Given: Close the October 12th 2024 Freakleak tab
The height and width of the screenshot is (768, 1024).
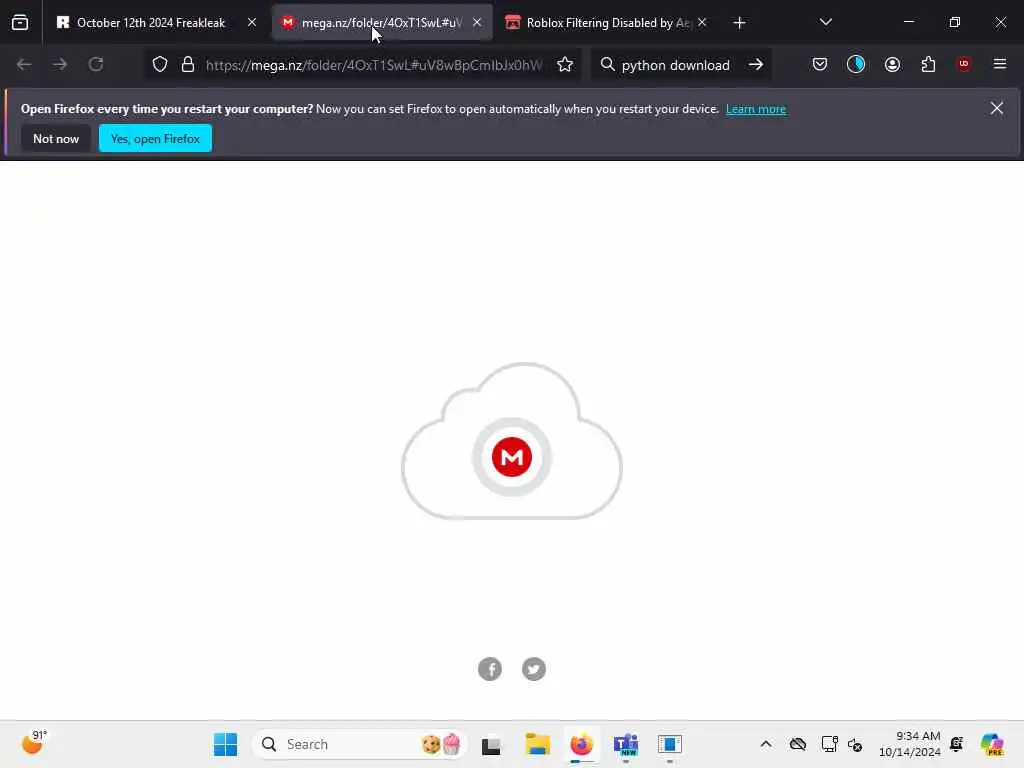Looking at the screenshot, I should [x=252, y=23].
